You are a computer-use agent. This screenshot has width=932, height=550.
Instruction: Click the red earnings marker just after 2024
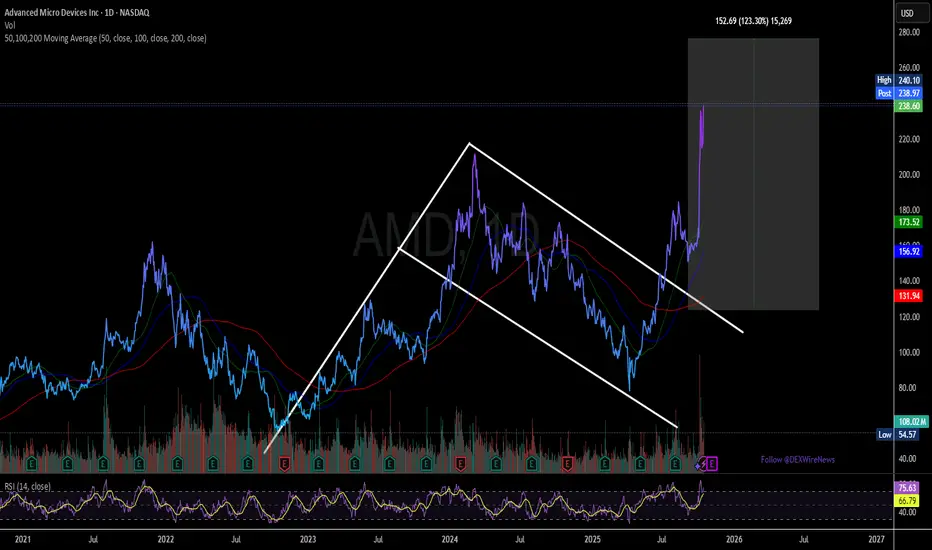point(460,464)
